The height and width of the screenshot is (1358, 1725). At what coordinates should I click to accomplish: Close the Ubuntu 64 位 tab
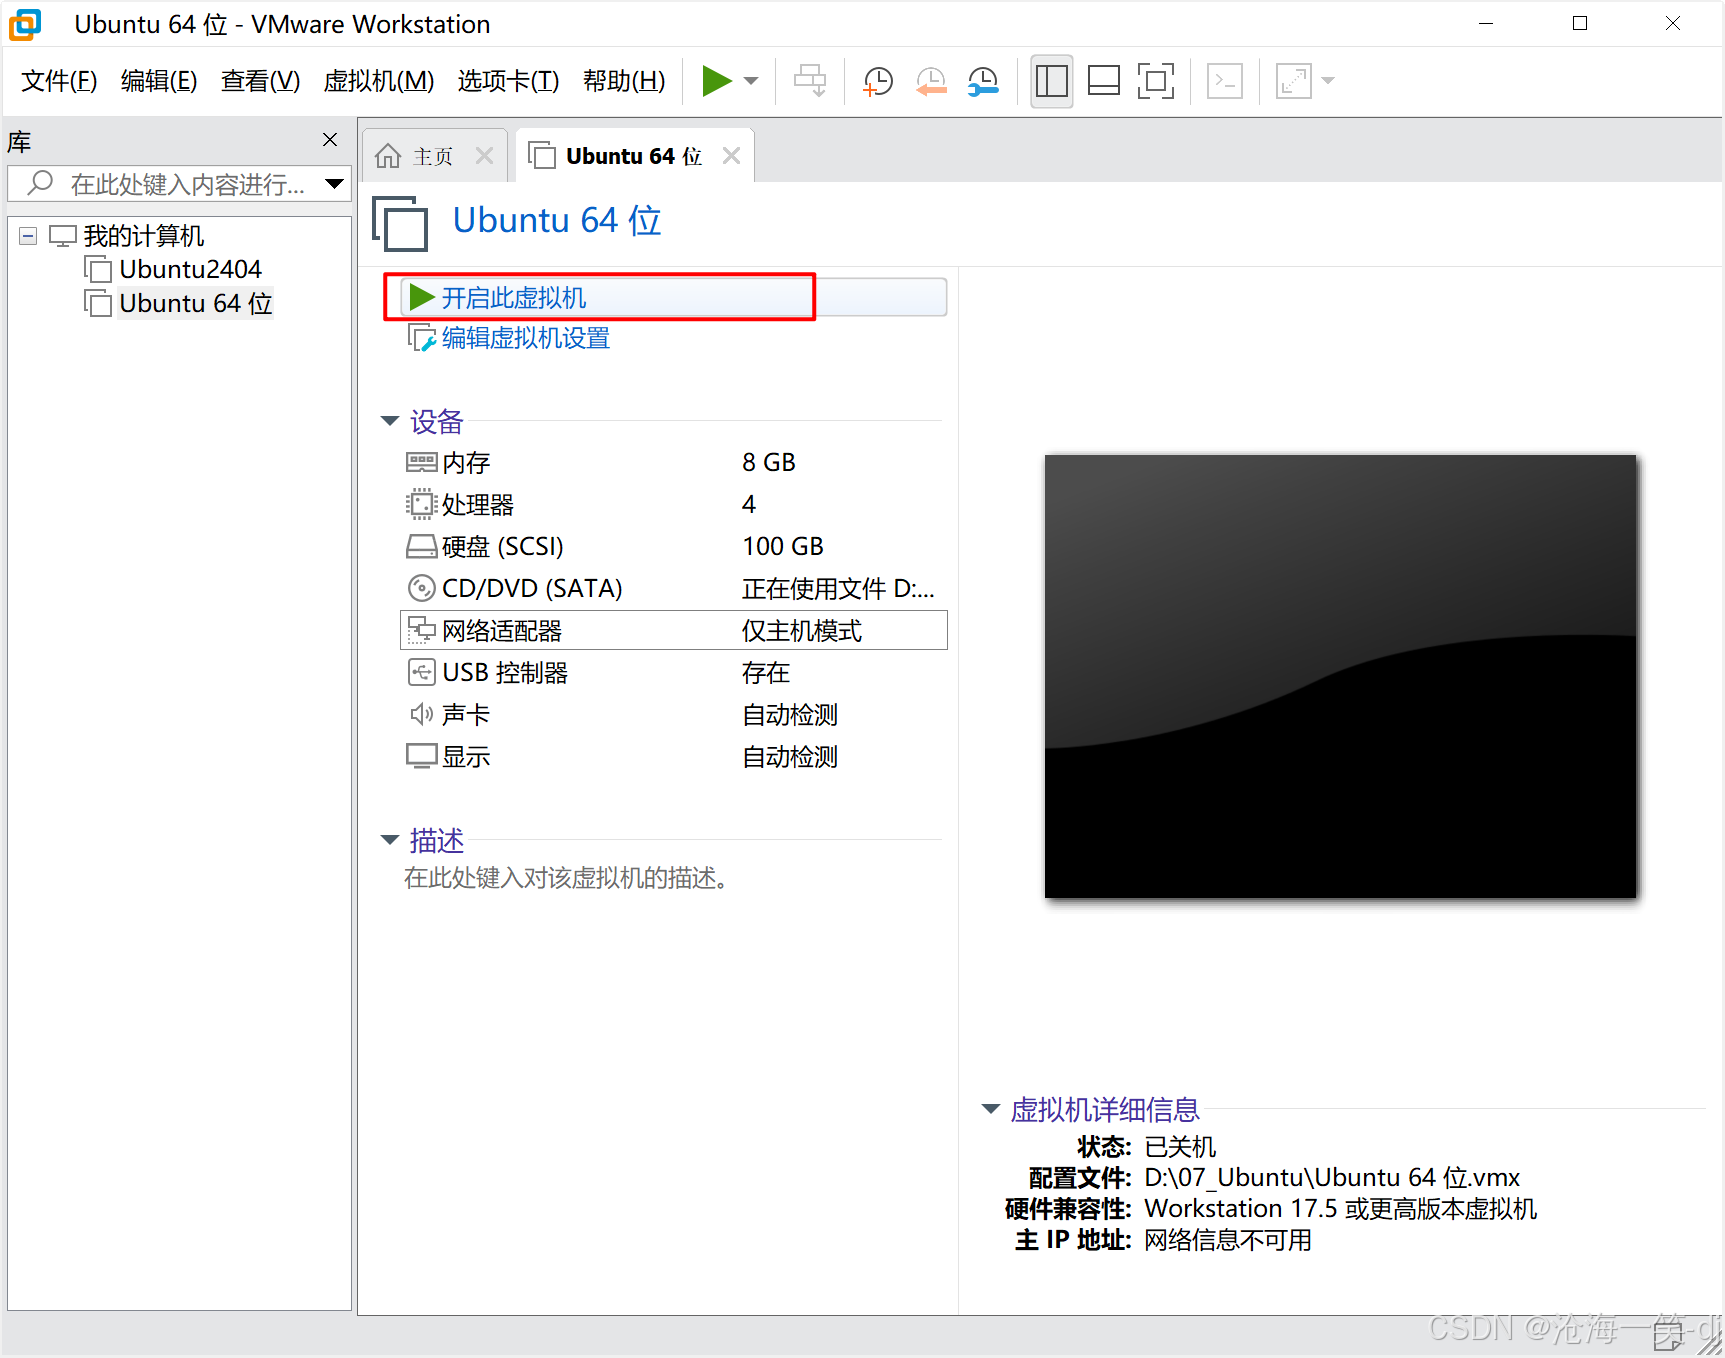[732, 156]
